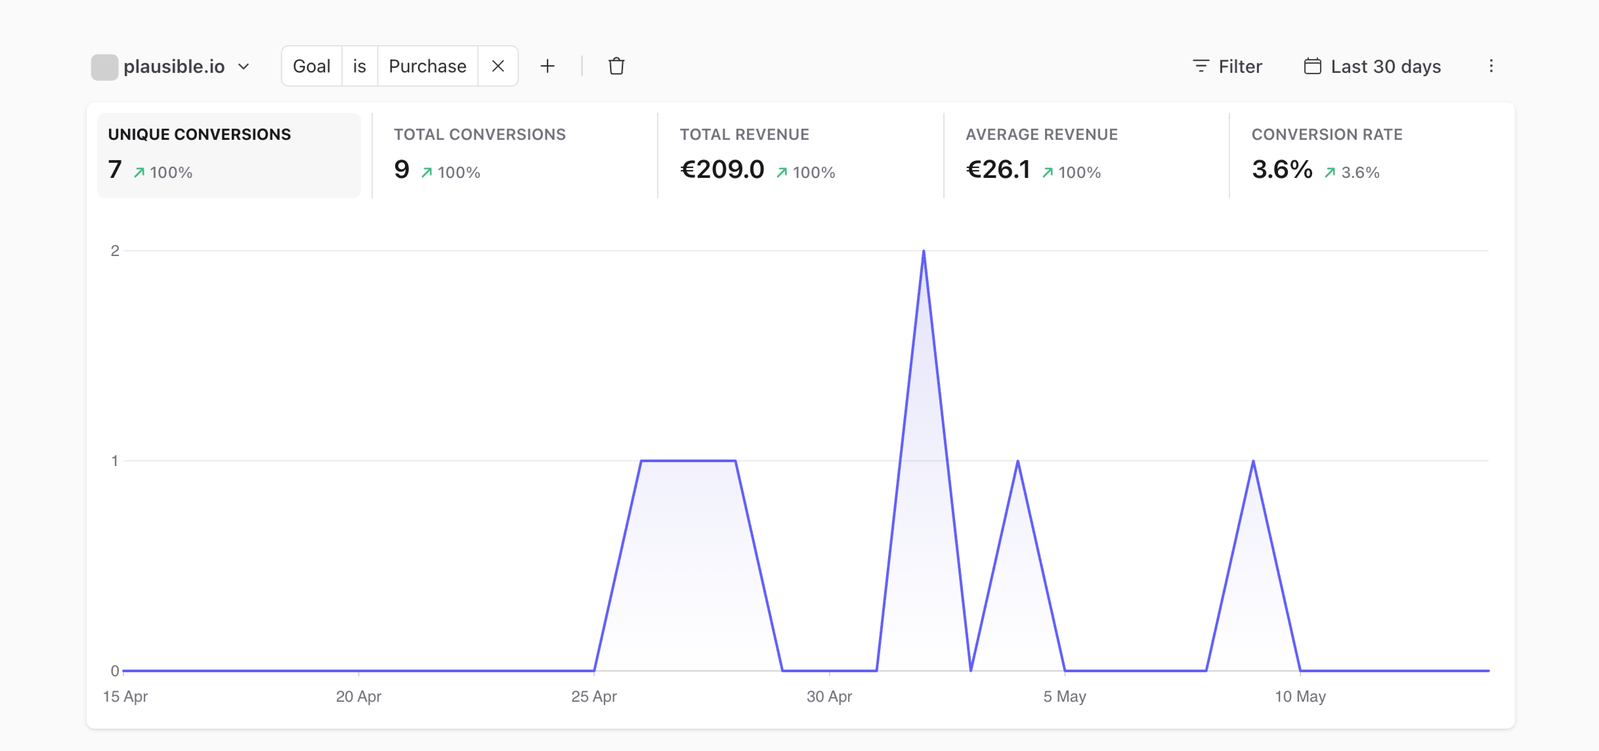Click the €26.1 average revenue value

coord(998,170)
